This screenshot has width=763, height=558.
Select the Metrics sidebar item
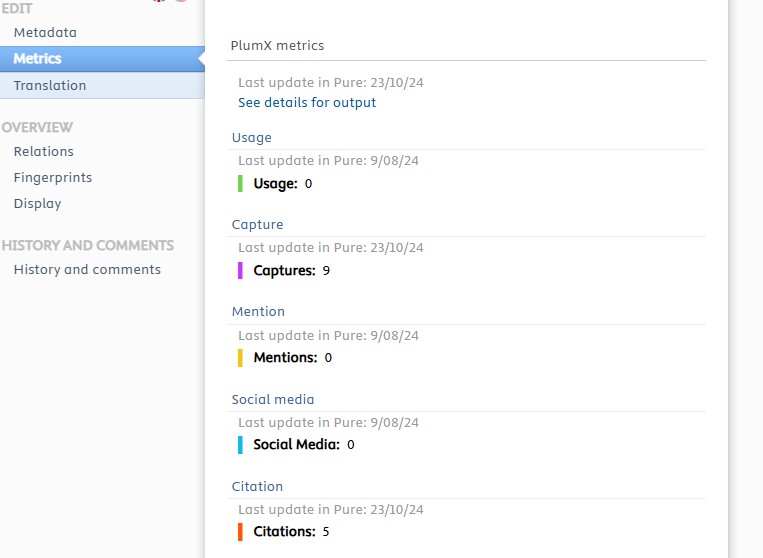click(x=102, y=59)
